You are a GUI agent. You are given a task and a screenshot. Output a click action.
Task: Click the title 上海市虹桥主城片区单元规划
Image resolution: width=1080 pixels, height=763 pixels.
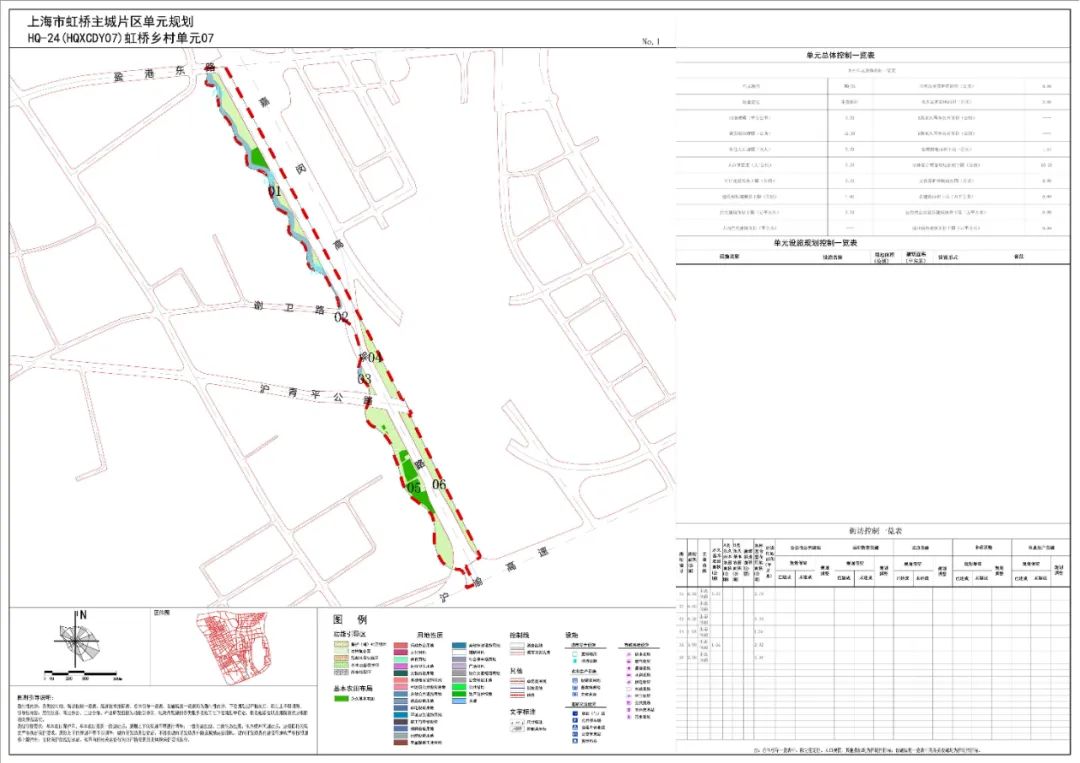click(x=110, y=22)
